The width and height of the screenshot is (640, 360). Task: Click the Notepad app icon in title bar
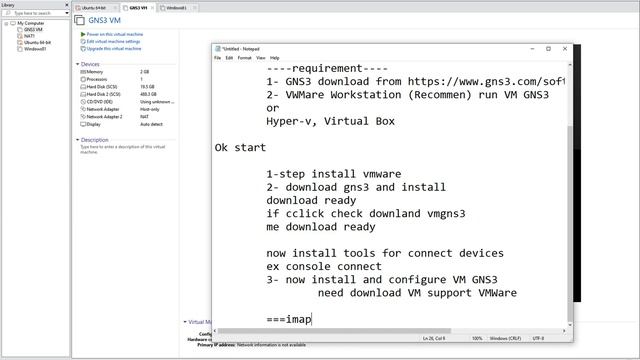pos(218,49)
